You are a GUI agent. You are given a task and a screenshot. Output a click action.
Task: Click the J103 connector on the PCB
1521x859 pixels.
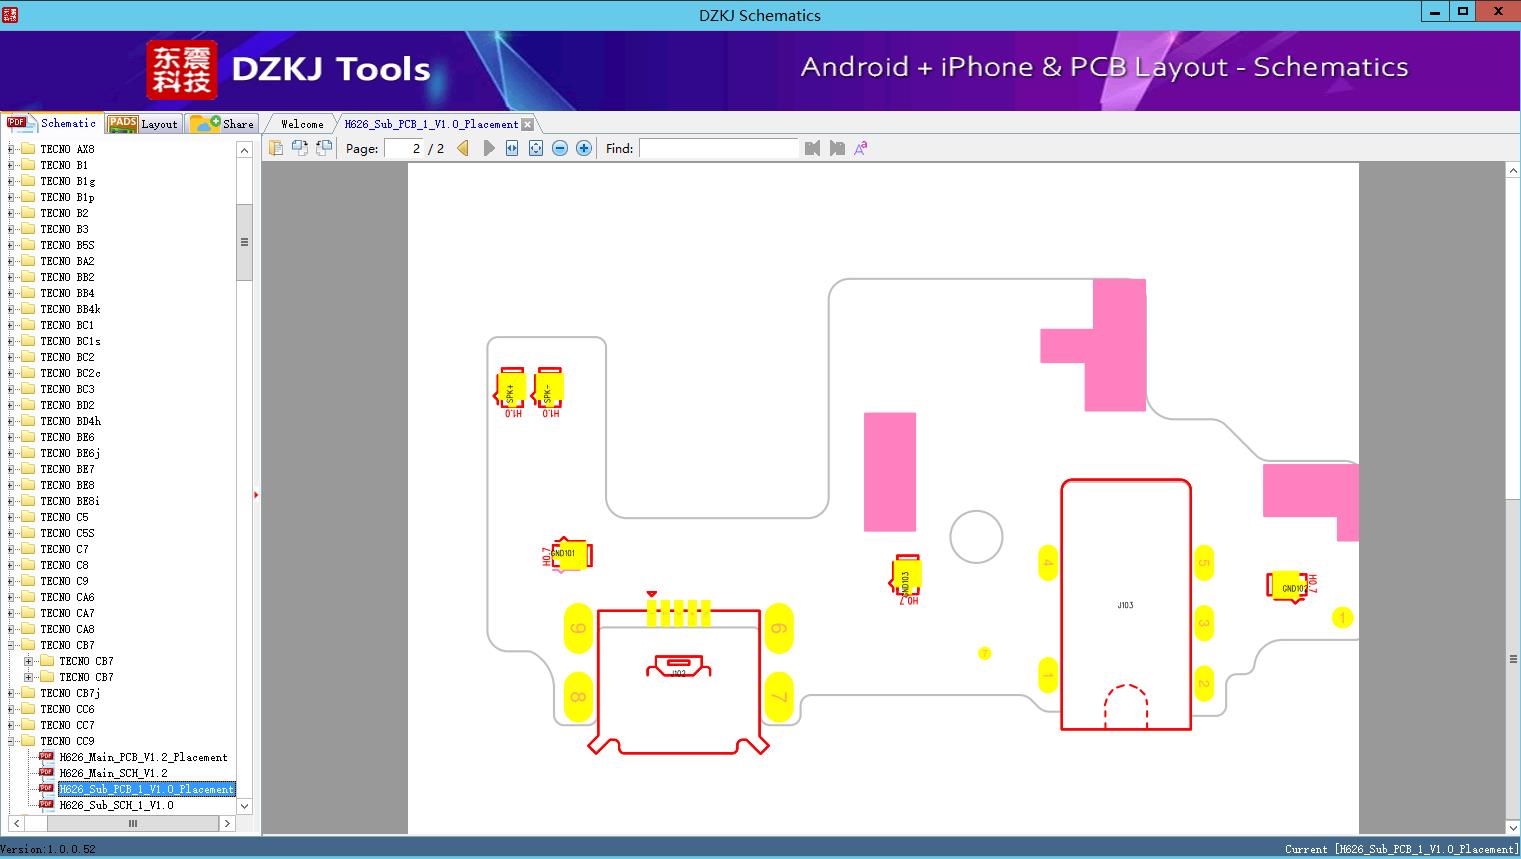click(x=1126, y=605)
